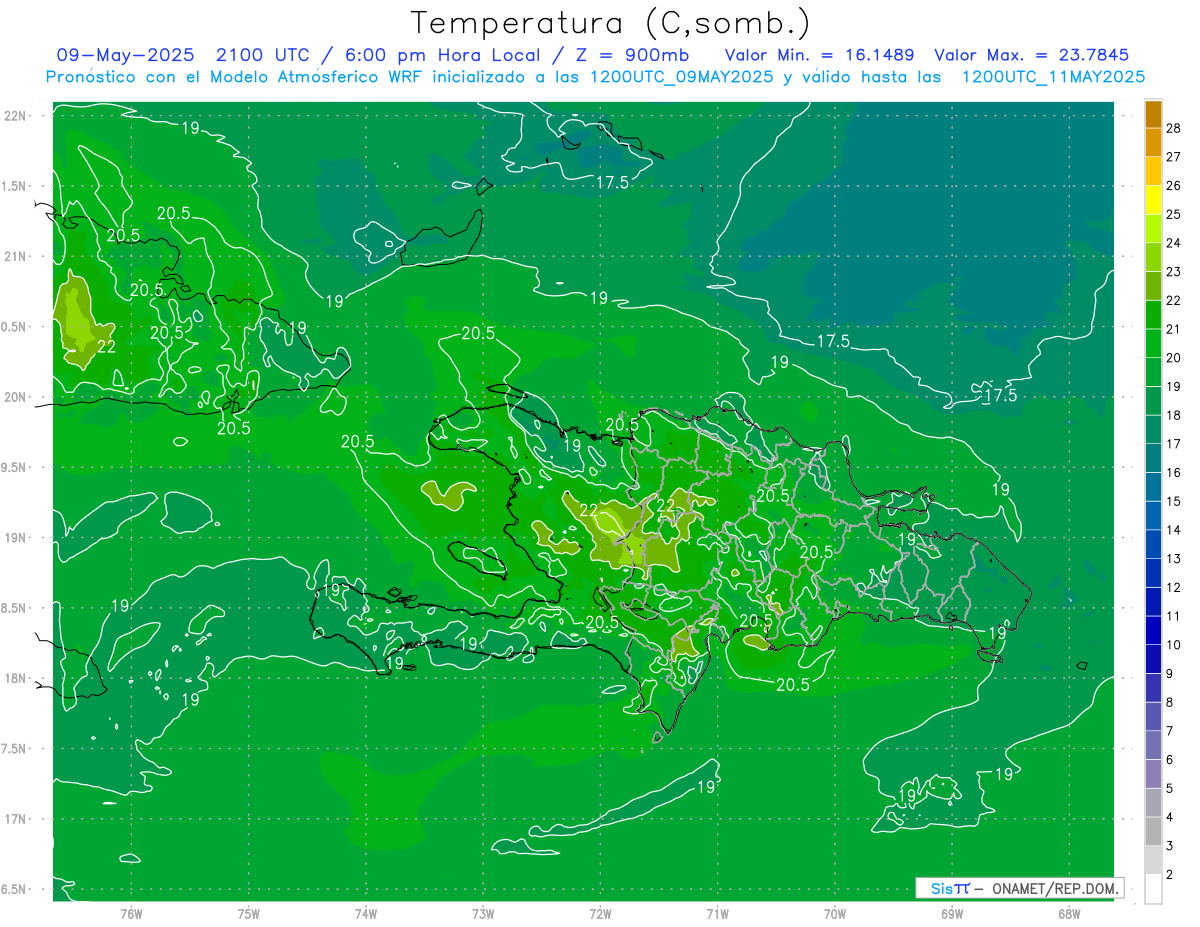The height and width of the screenshot is (927, 1200).
Task: Click the '72W' longitude axis label
Action: [x=600, y=914]
